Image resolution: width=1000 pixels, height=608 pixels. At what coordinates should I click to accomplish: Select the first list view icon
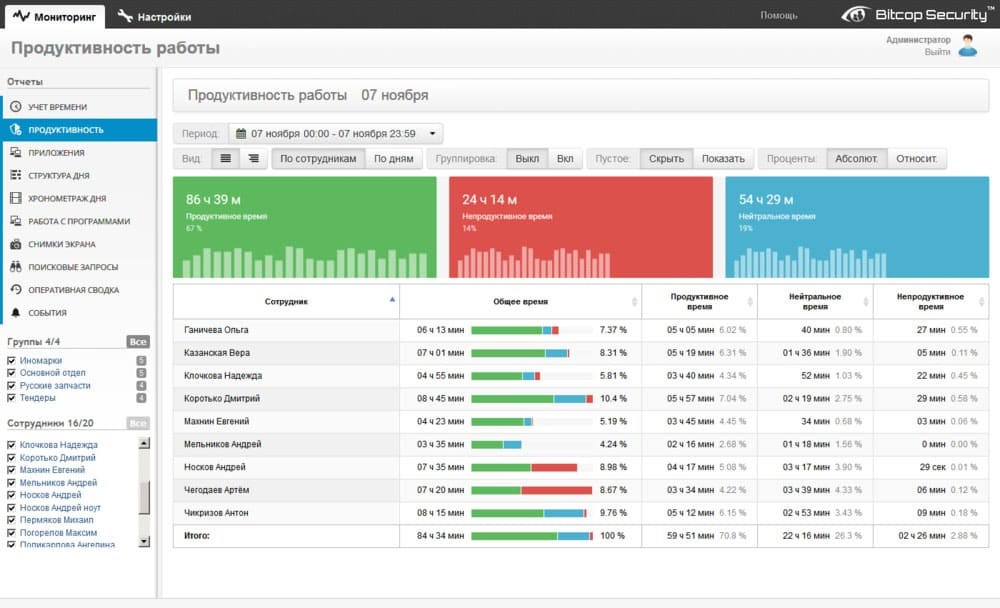tap(225, 158)
